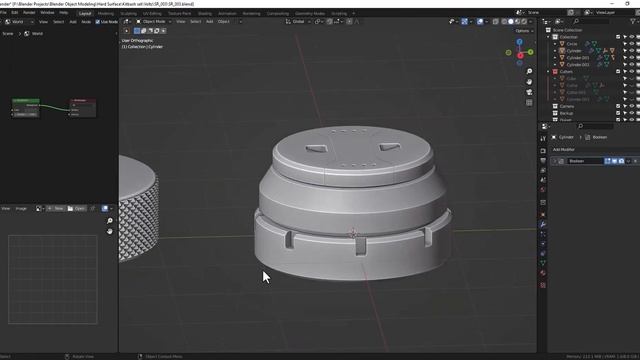This screenshot has height=360, width=640.
Task: Click the outliner filter funnel icon
Action: click(x=634, y=21)
